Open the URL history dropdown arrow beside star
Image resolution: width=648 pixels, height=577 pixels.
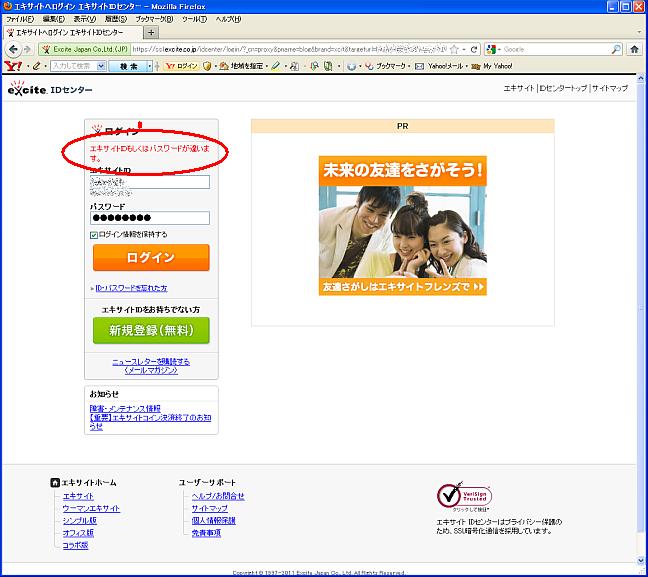[464, 50]
